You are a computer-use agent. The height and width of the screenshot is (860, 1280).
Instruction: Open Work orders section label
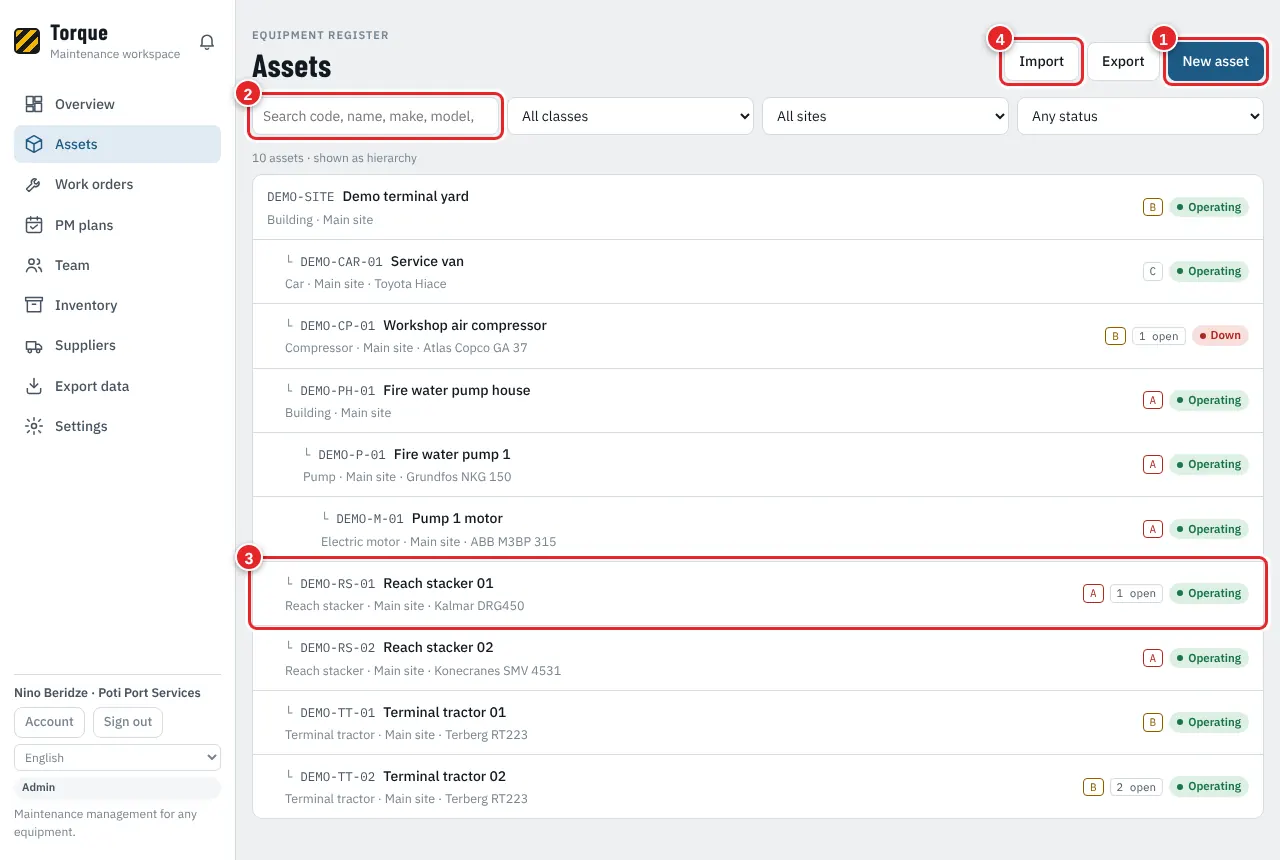click(94, 184)
